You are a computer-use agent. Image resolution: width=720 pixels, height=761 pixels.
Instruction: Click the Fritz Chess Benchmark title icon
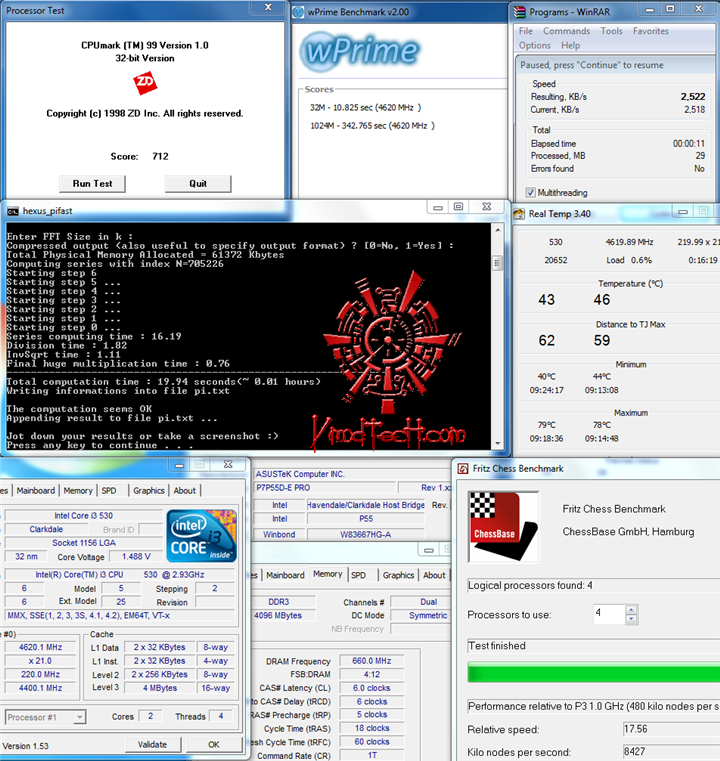(x=463, y=468)
